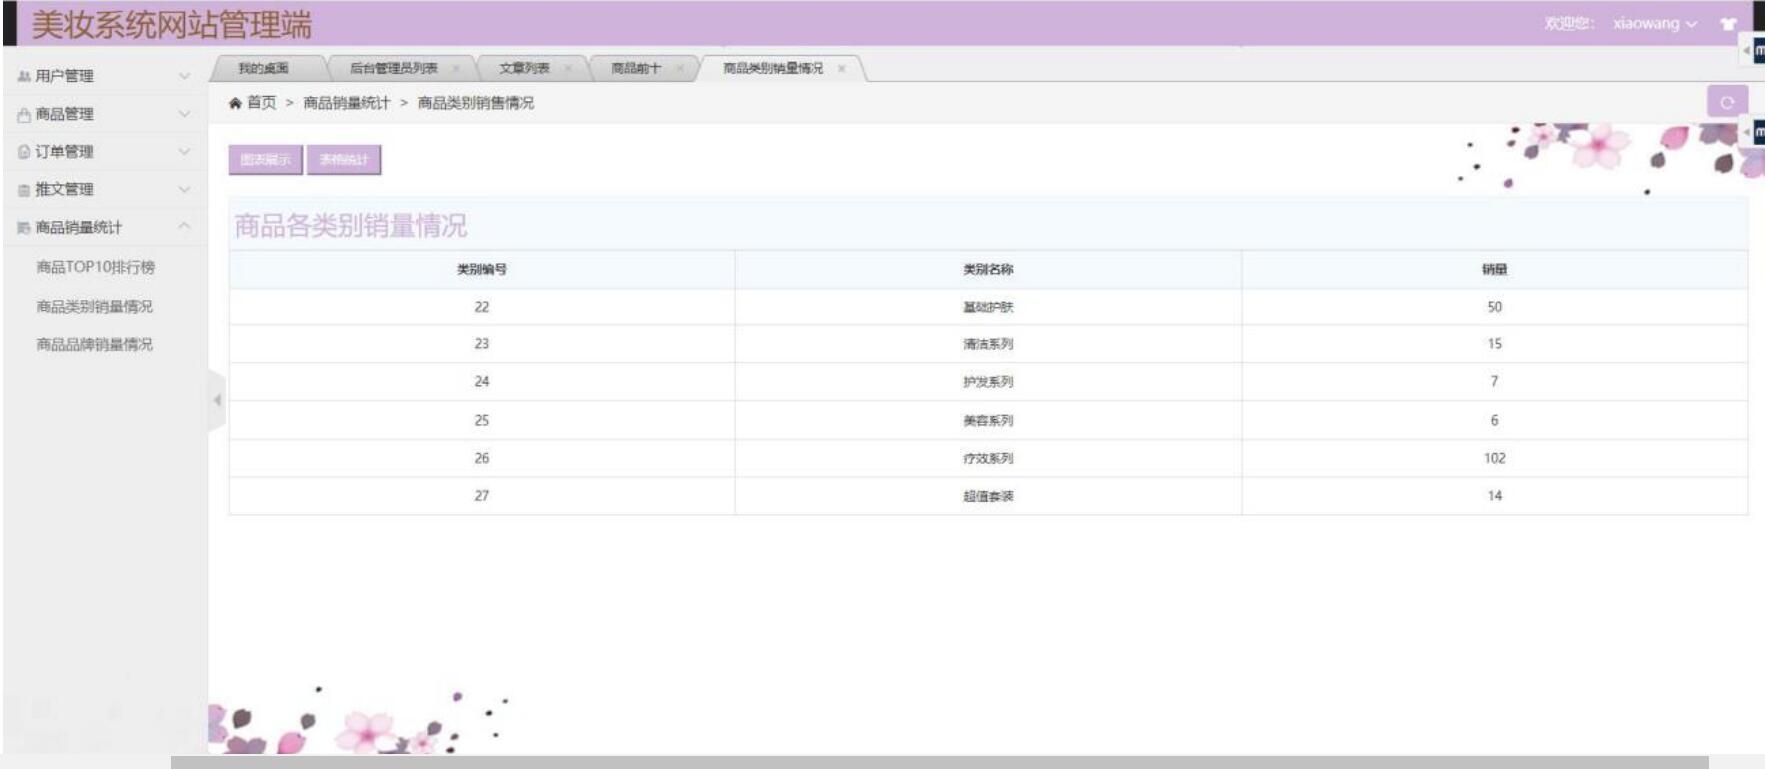
Task: Click the 美妆系统网站管理端 site title
Action: point(172,25)
